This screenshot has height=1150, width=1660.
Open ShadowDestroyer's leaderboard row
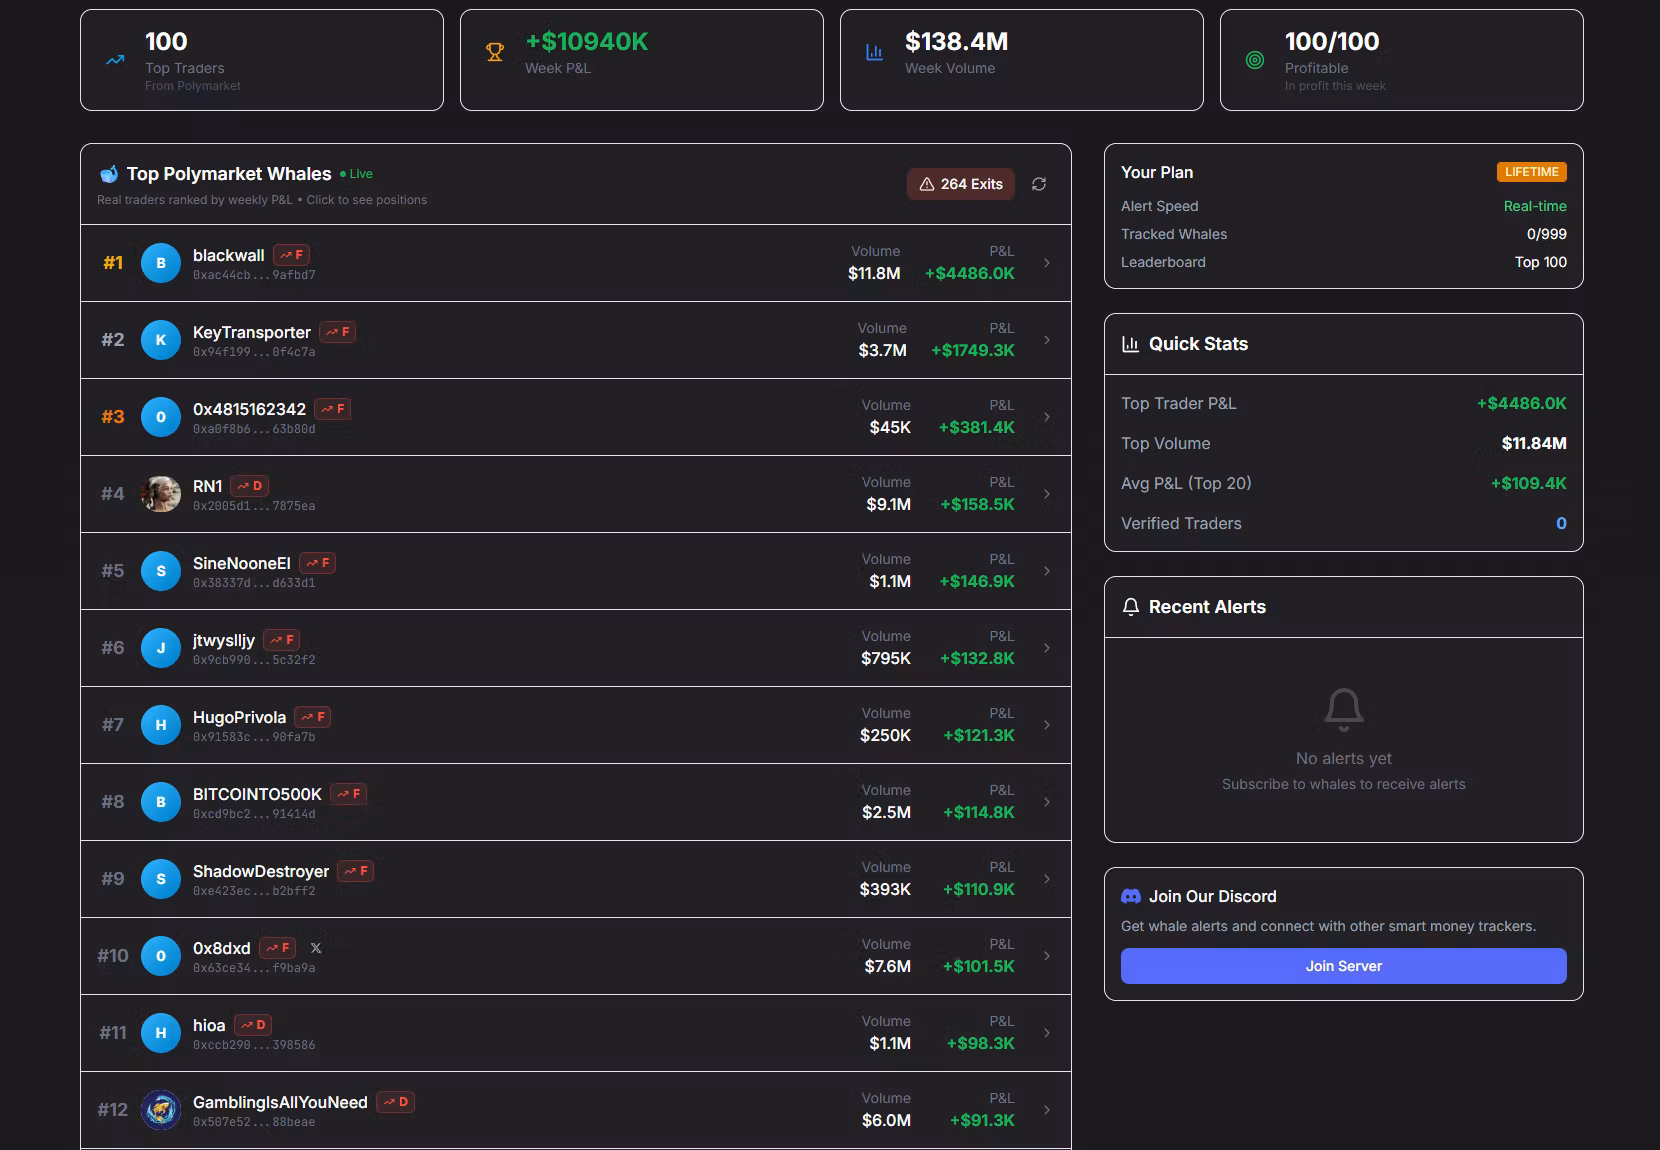(x=575, y=879)
